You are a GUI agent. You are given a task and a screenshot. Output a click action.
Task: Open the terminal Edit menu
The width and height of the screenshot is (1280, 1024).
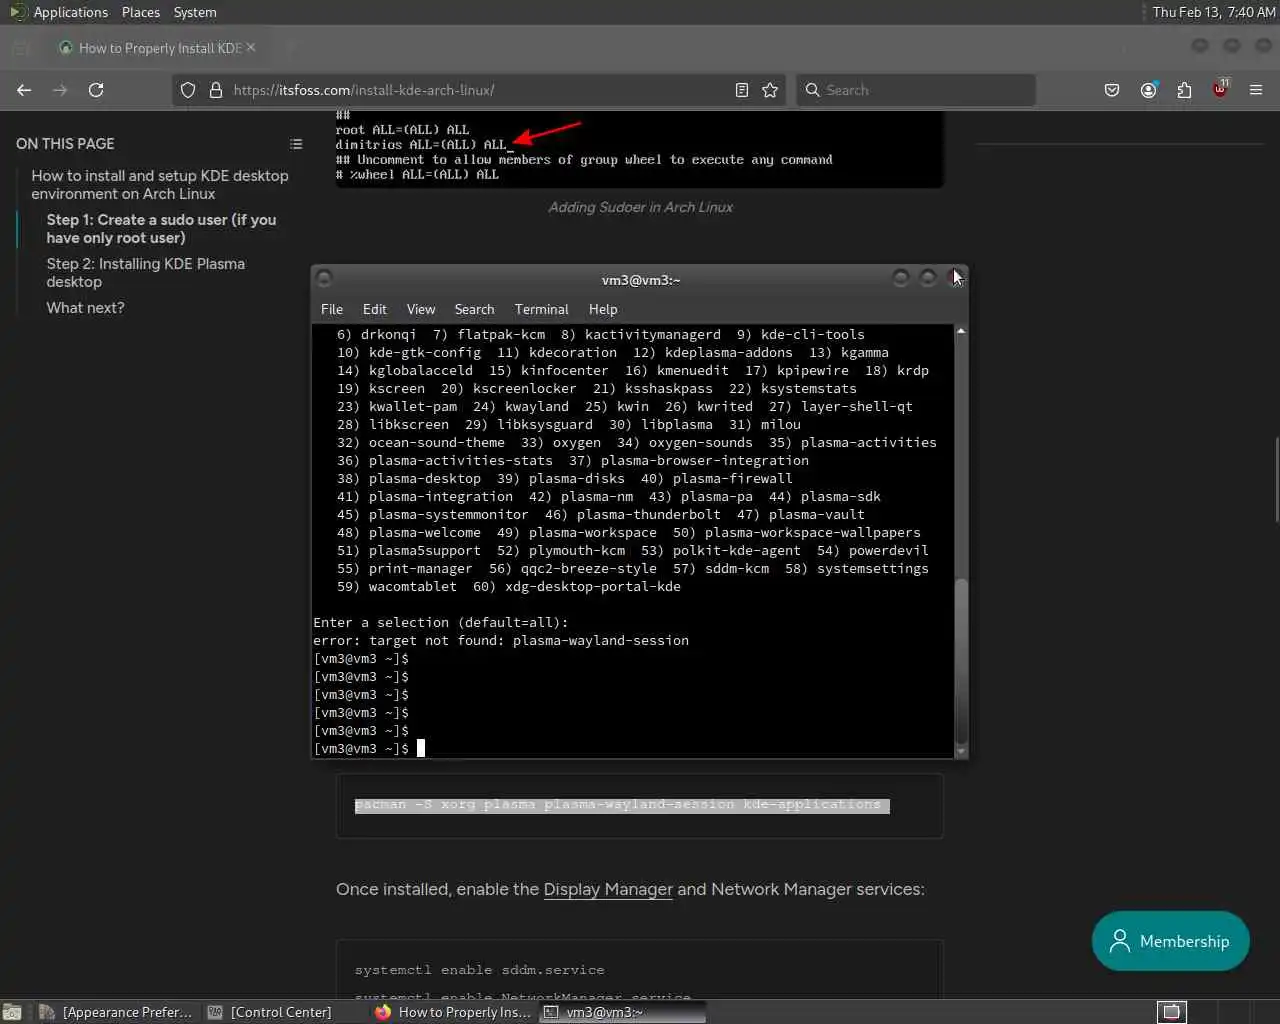tap(375, 309)
